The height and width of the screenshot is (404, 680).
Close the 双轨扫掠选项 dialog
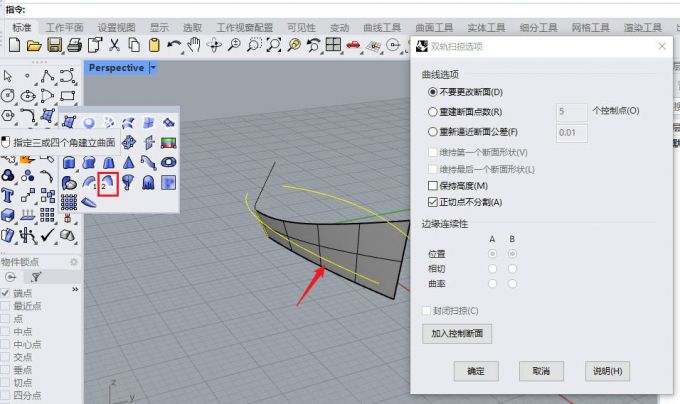click(x=662, y=46)
